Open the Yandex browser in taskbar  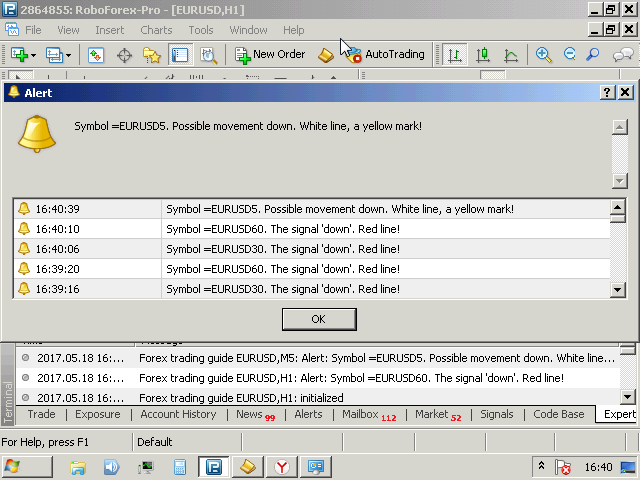(283, 466)
